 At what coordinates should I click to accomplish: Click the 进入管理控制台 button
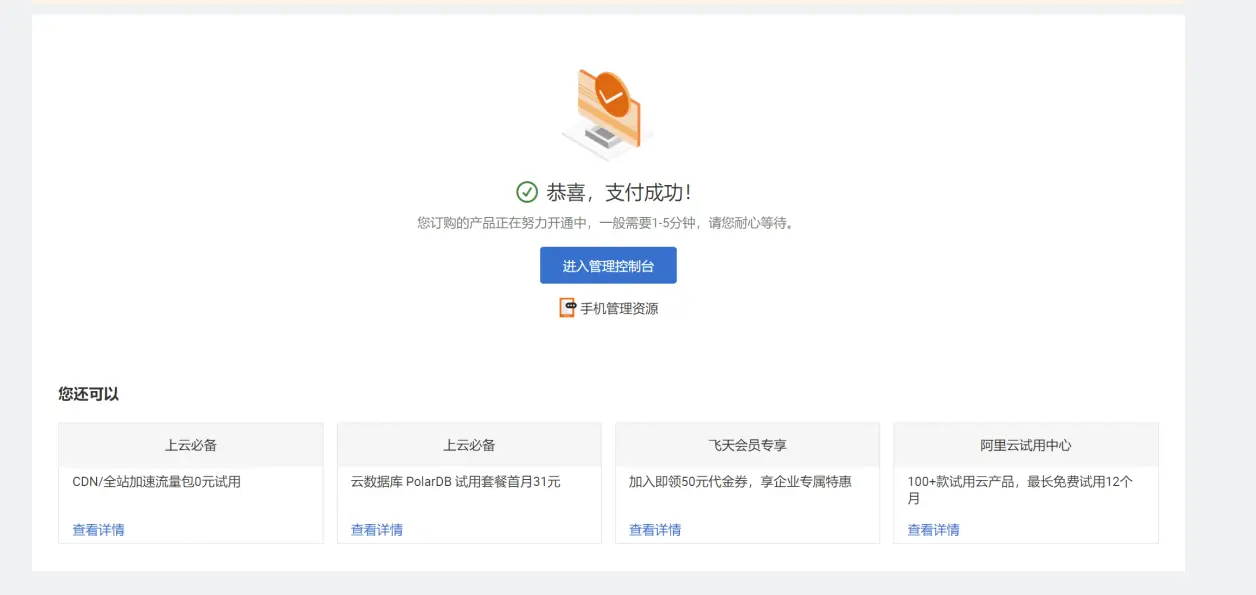[x=608, y=266]
